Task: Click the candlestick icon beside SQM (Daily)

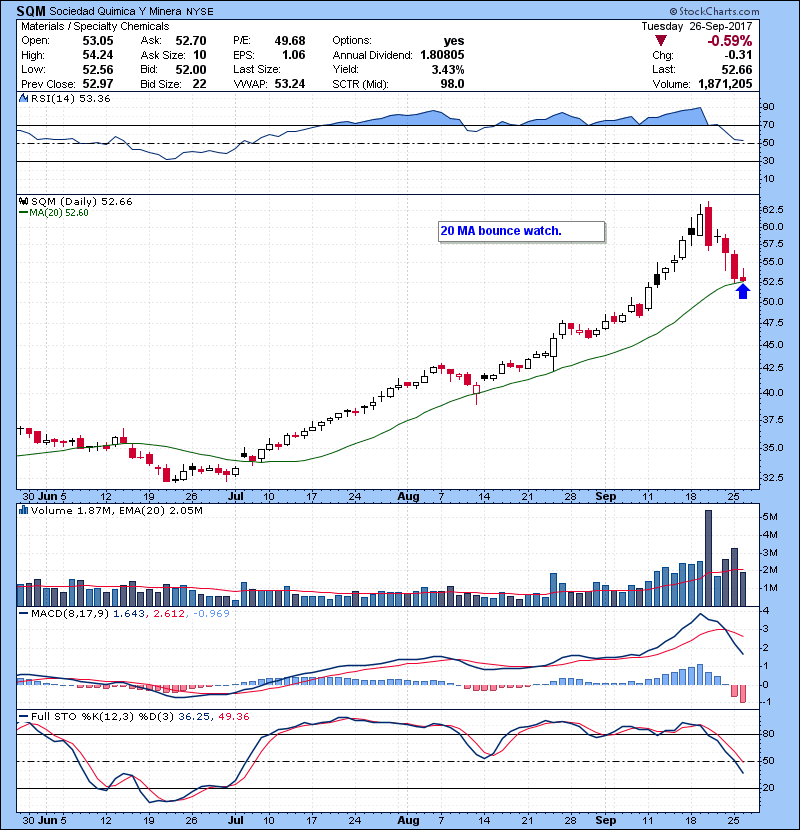Action: (23, 201)
